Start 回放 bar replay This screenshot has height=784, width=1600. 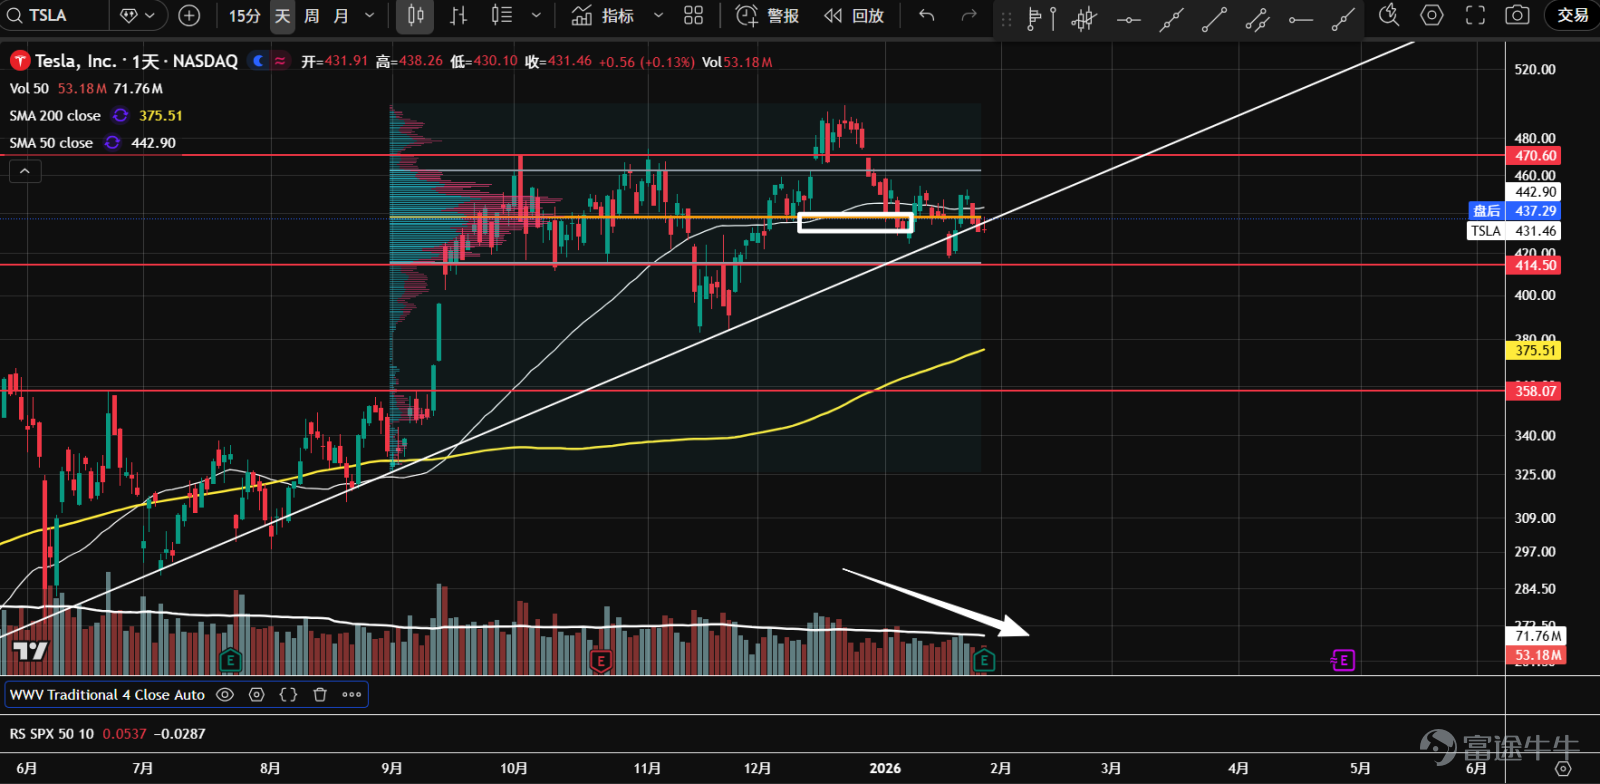pos(854,15)
